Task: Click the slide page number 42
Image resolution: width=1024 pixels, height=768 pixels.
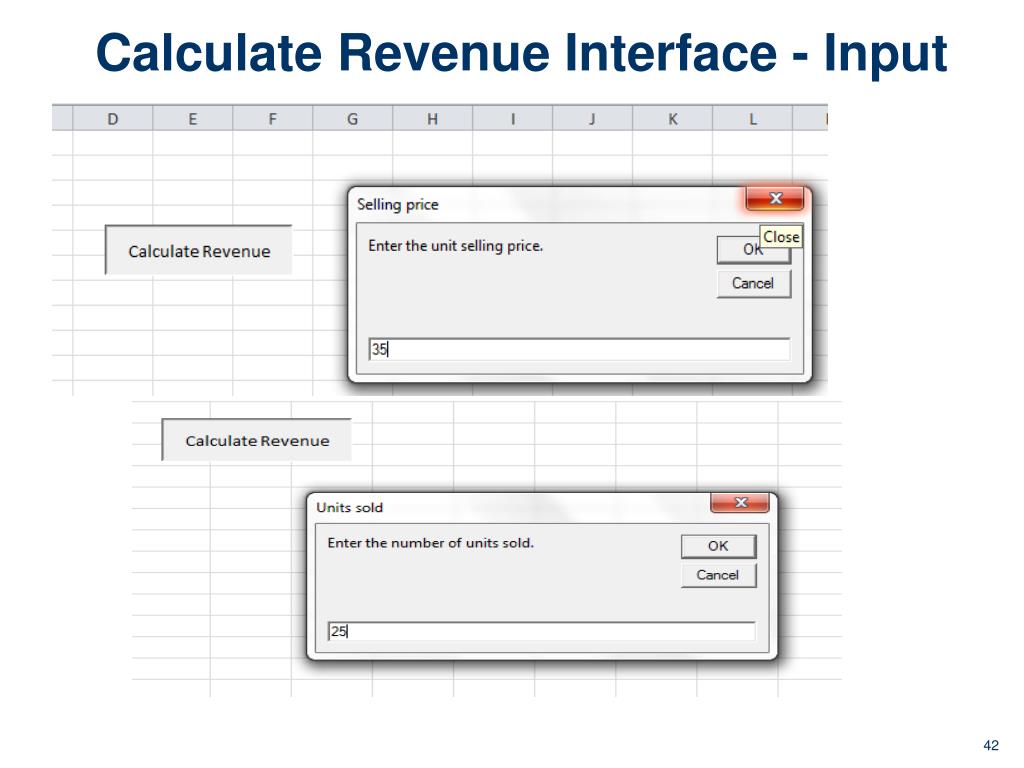Action: [x=991, y=745]
